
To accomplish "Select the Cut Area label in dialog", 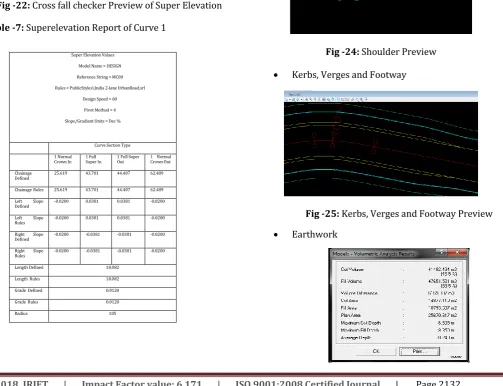I will point(349,301).
